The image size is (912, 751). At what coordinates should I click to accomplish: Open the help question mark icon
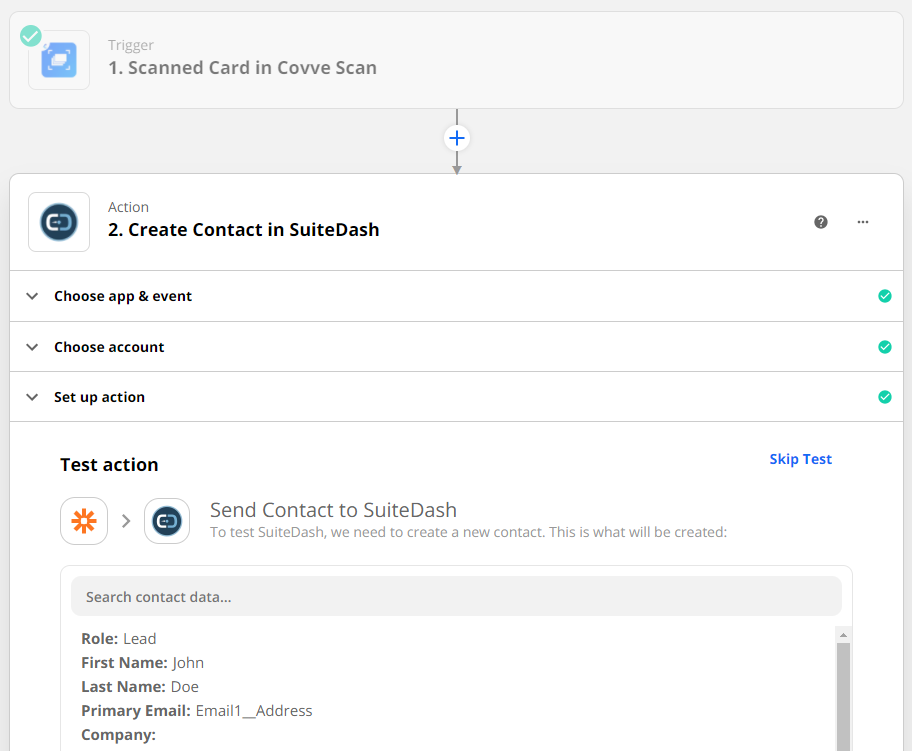tap(821, 222)
